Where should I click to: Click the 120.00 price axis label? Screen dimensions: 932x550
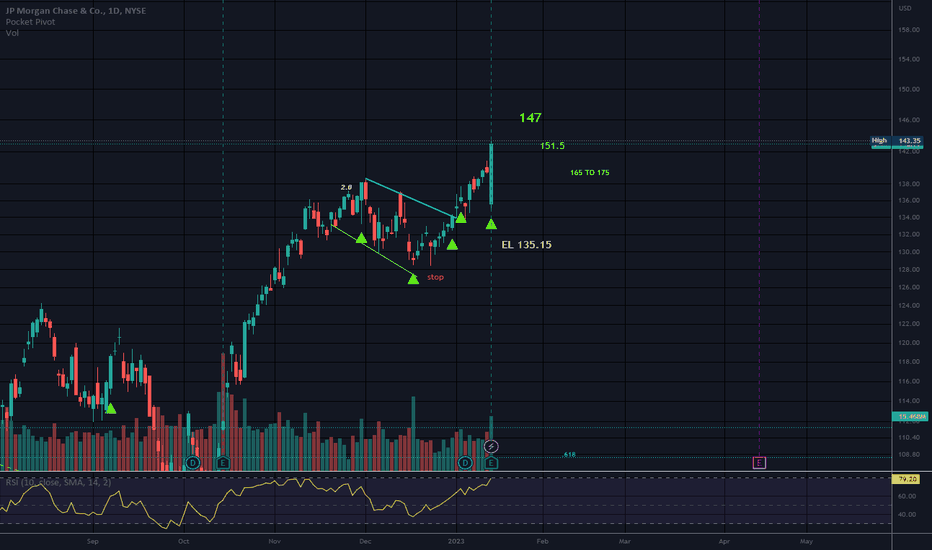[909, 343]
